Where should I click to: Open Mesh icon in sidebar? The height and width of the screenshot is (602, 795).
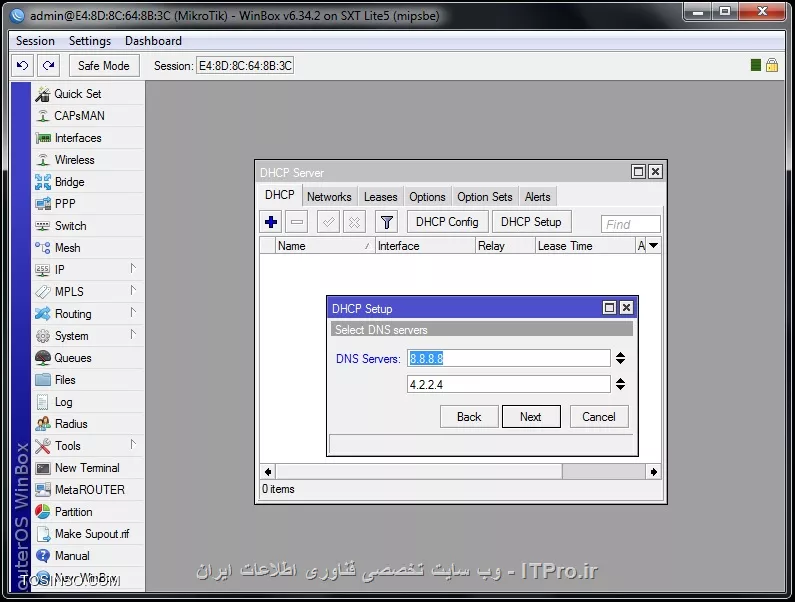coord(43,247)
